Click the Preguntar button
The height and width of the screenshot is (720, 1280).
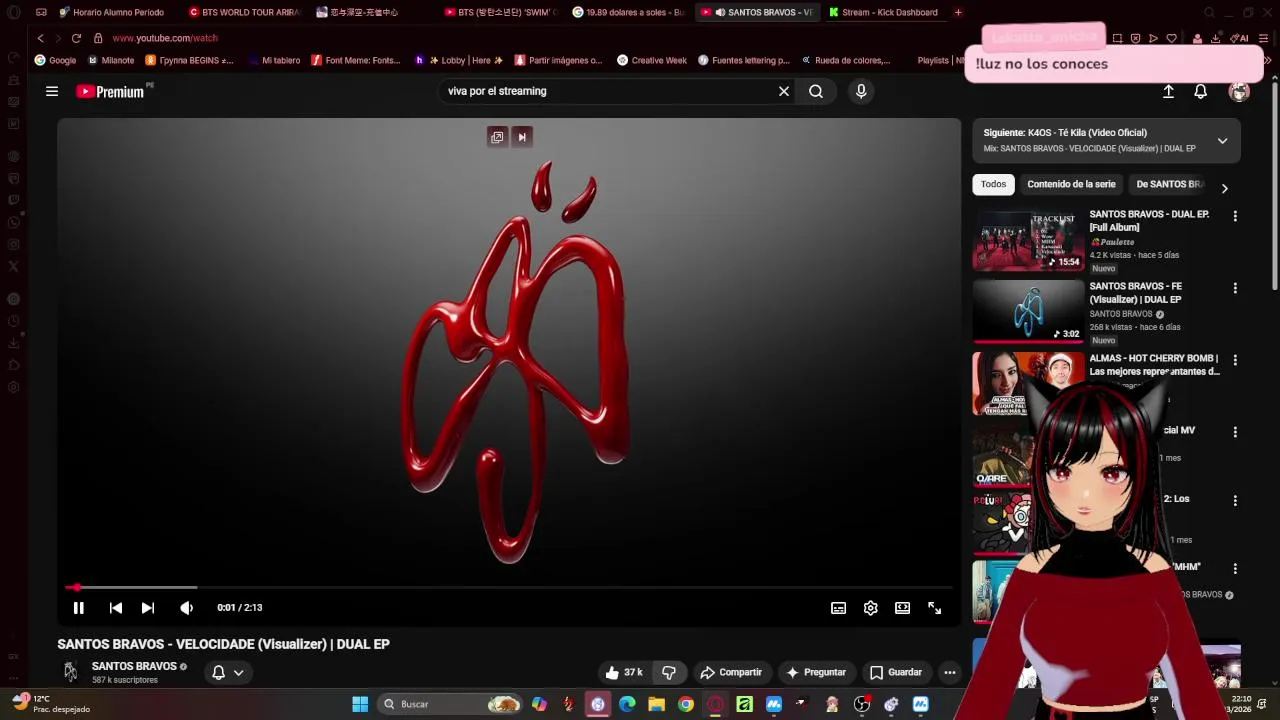click(x=816, y=672)
